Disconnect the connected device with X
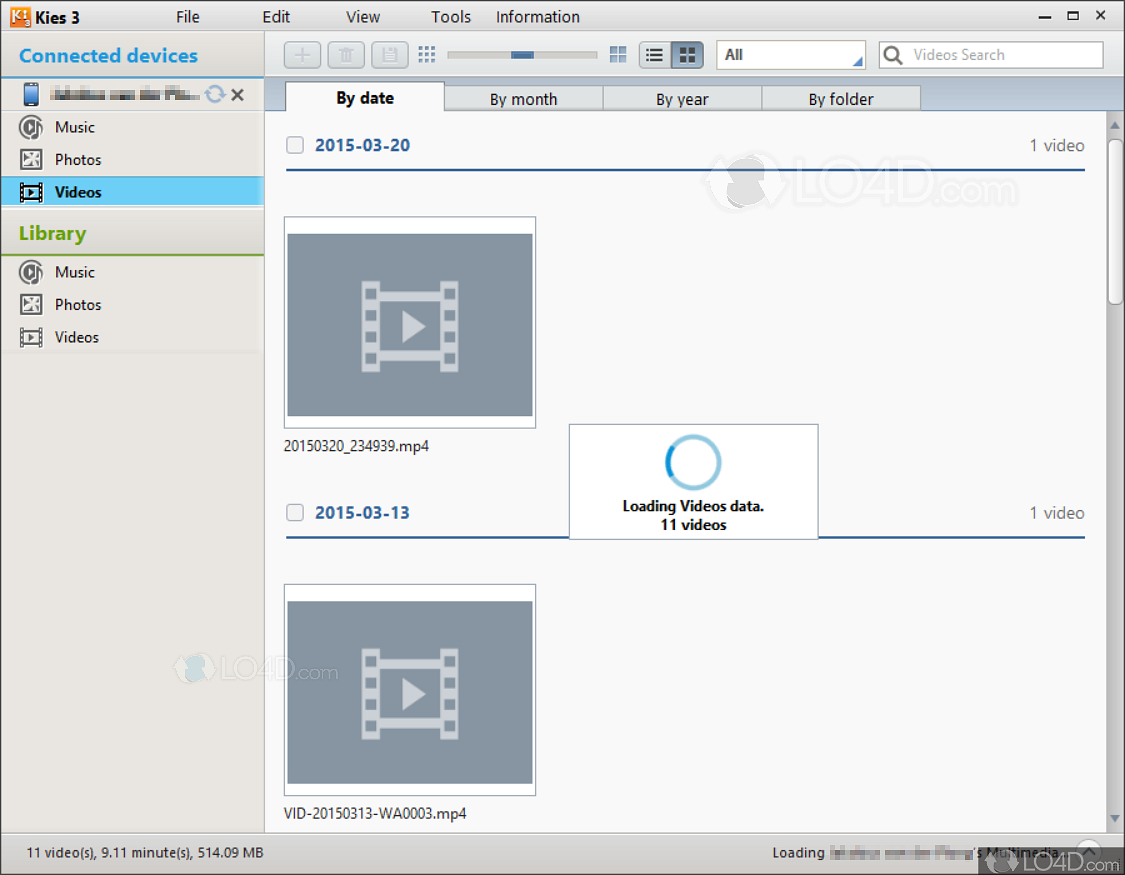 (x=237, y=95)
